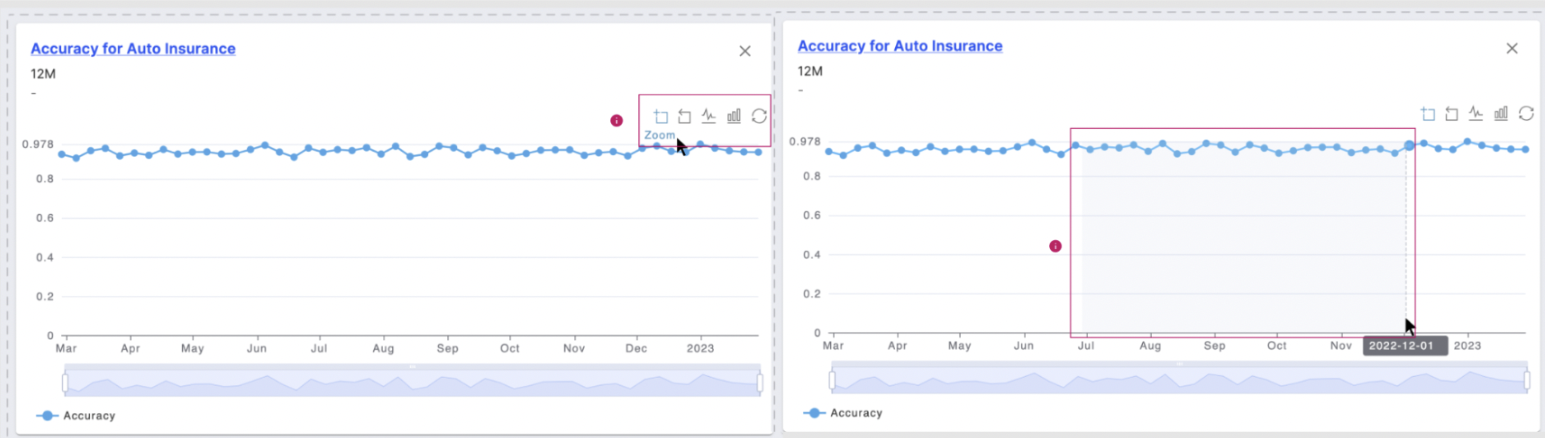
Task: Click the left chart's range slider preview area
Action: tap(412, 383)
